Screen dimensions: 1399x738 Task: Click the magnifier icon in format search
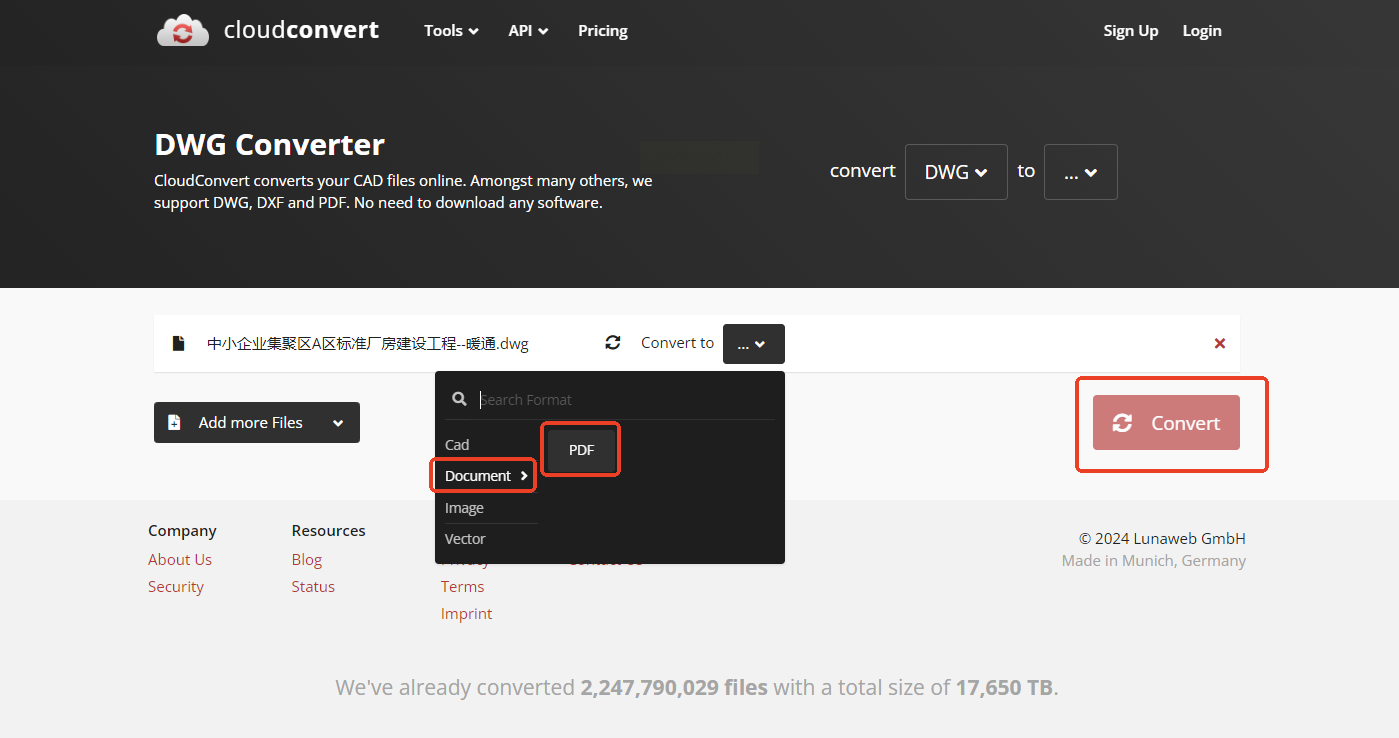point(459,399)
